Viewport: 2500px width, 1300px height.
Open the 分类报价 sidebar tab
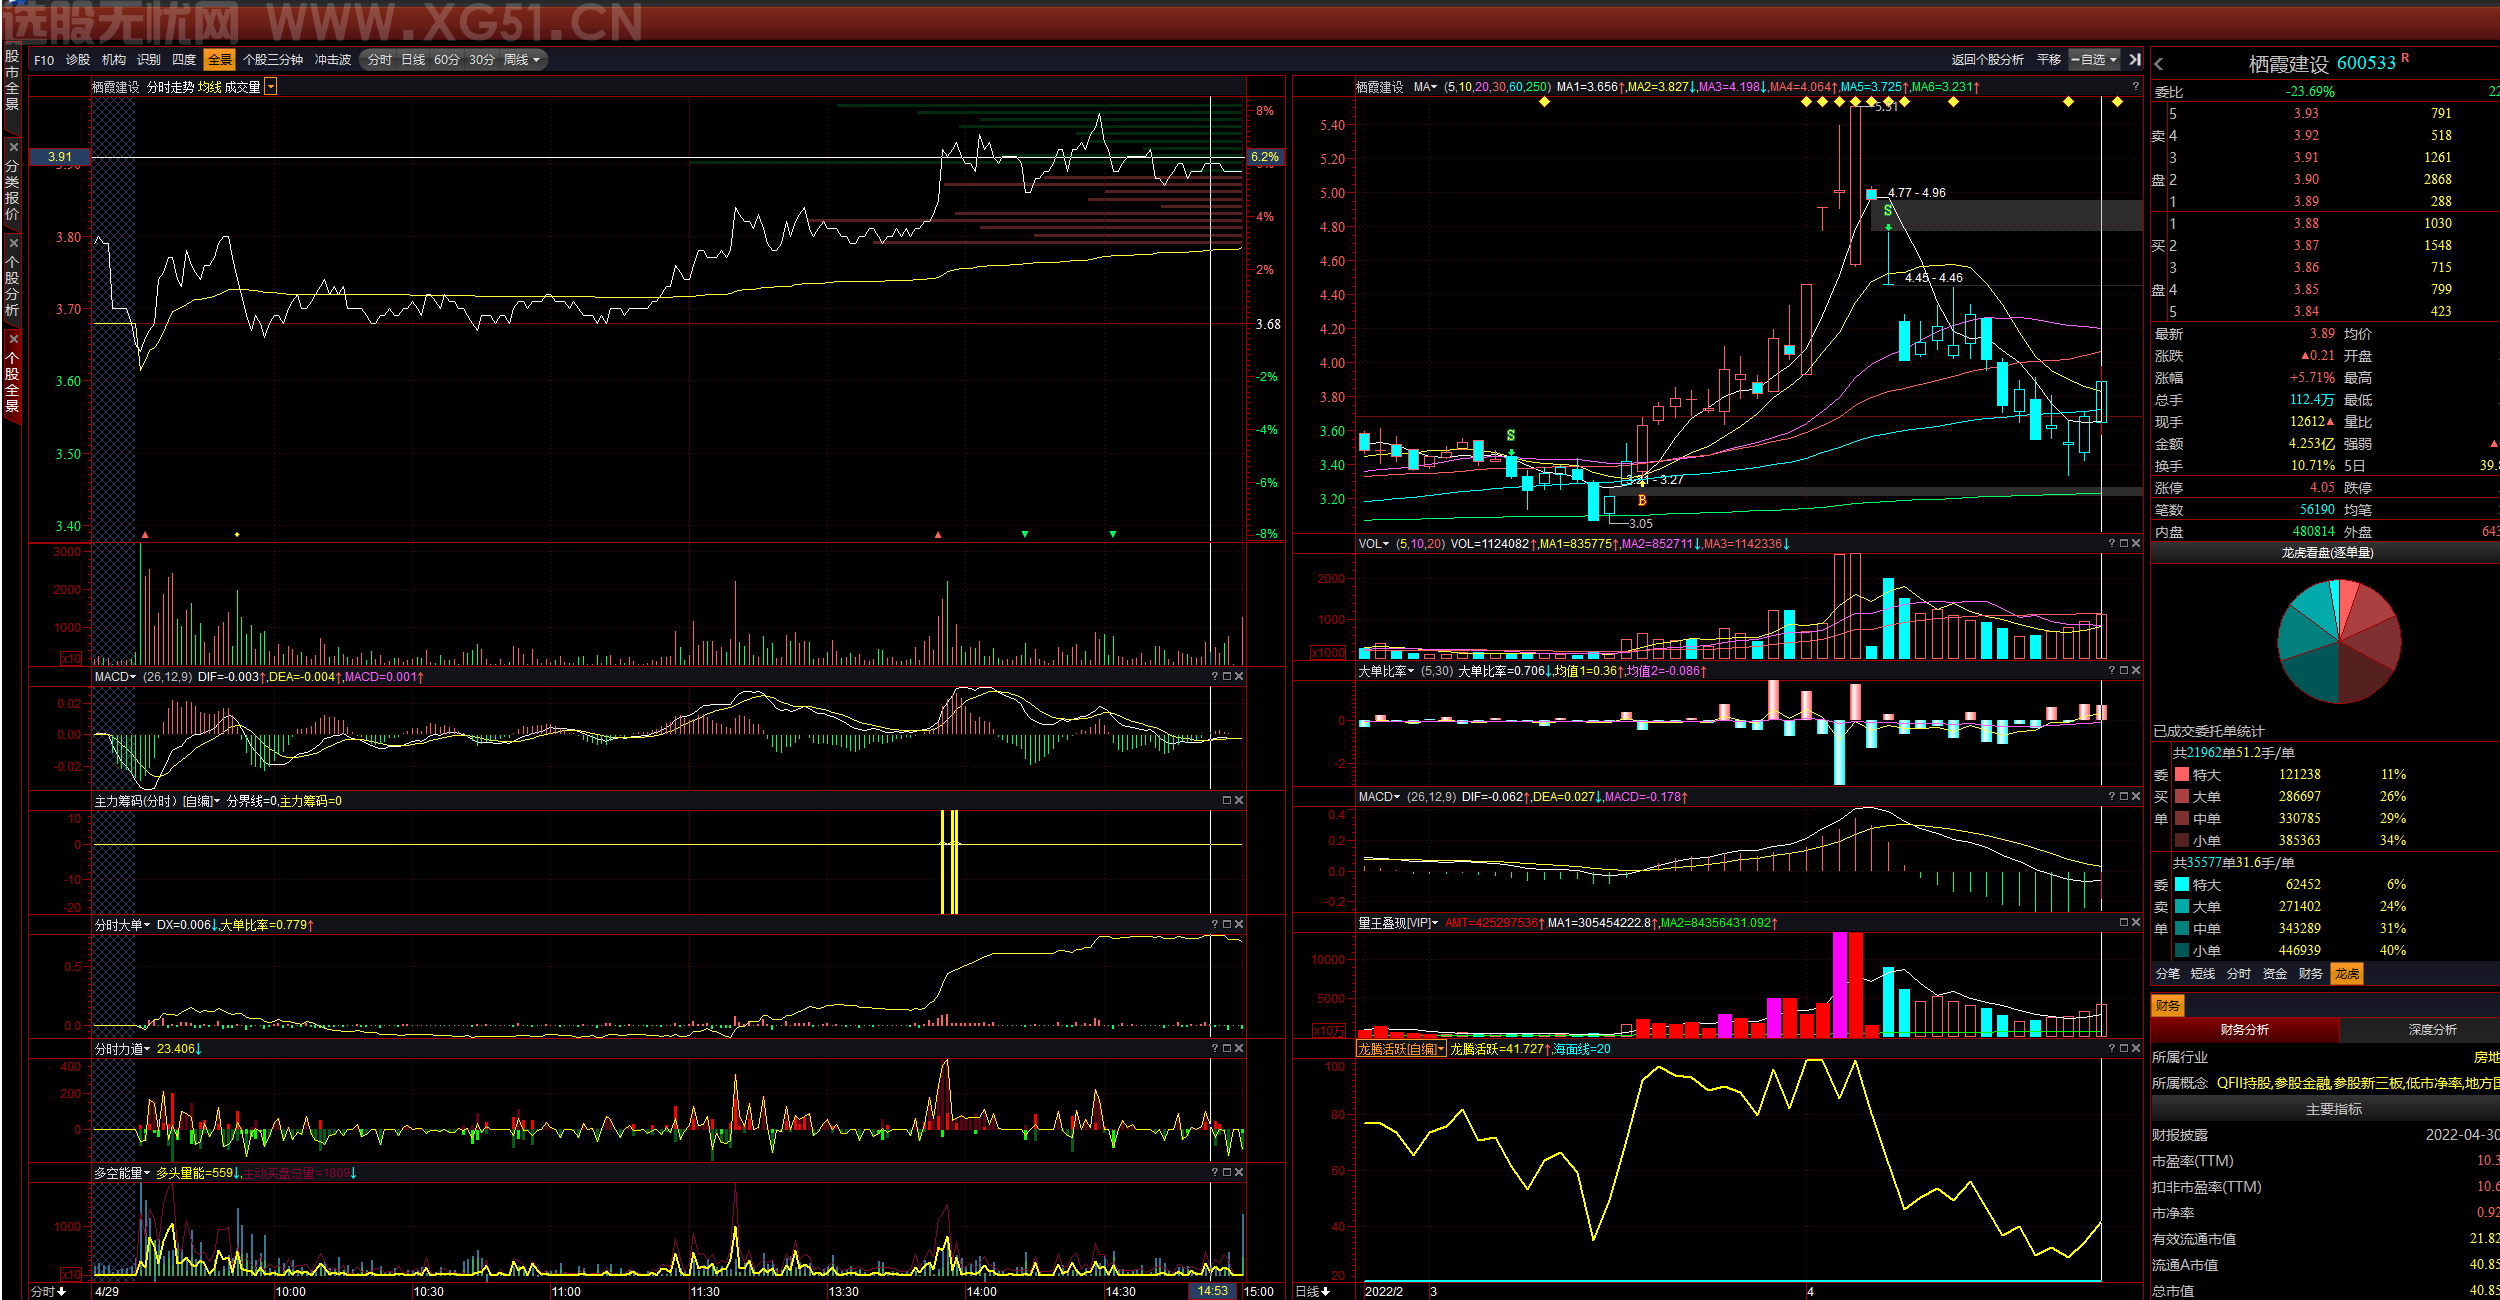coord(12,189)
